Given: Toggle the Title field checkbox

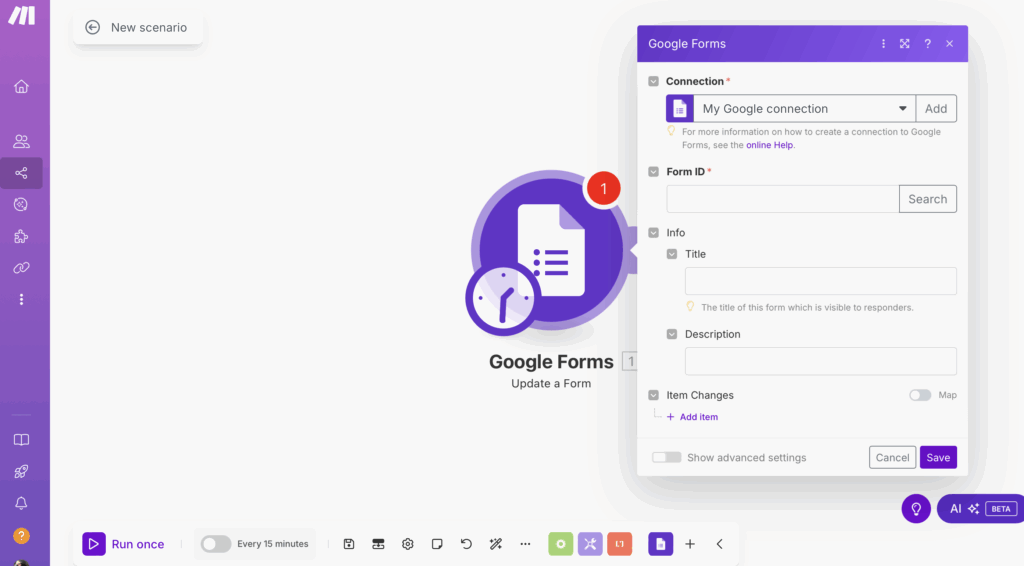Looking at the screenshot, I should pyautogui.click(x=671, y=254).
